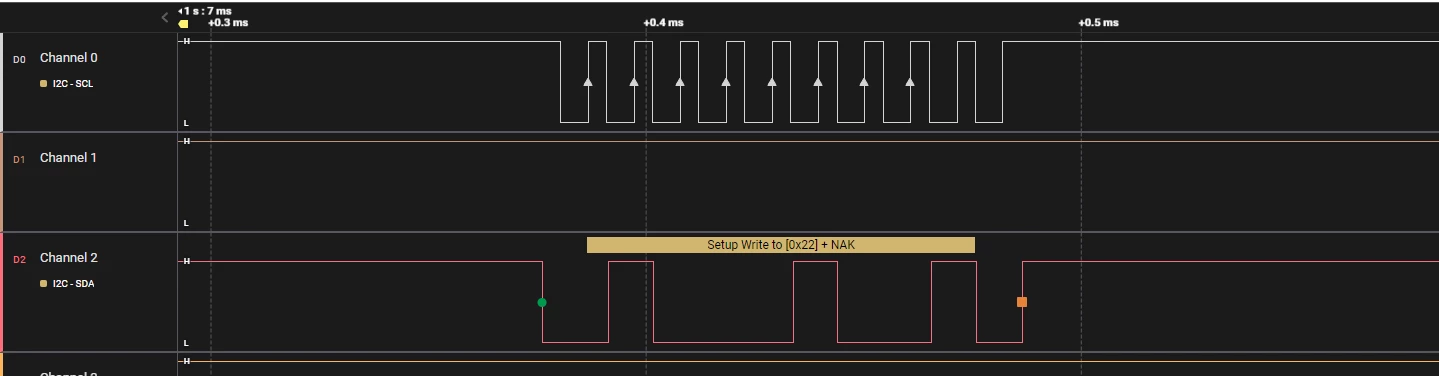Click the 'Setup Write to [0x22] + NAK' bubble

(x=781, y=245)
